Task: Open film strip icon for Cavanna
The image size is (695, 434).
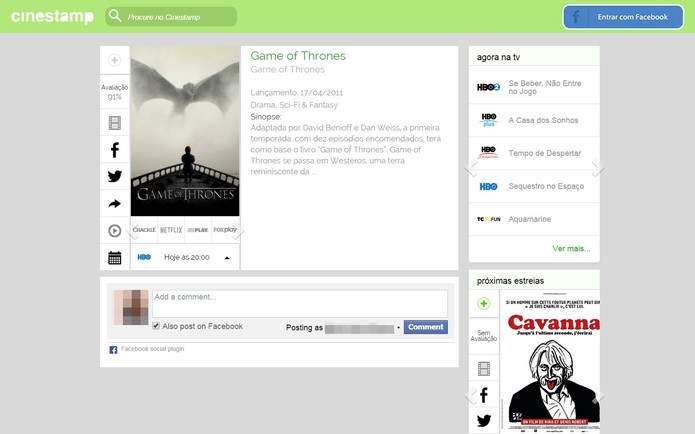Action: [484, 368]
